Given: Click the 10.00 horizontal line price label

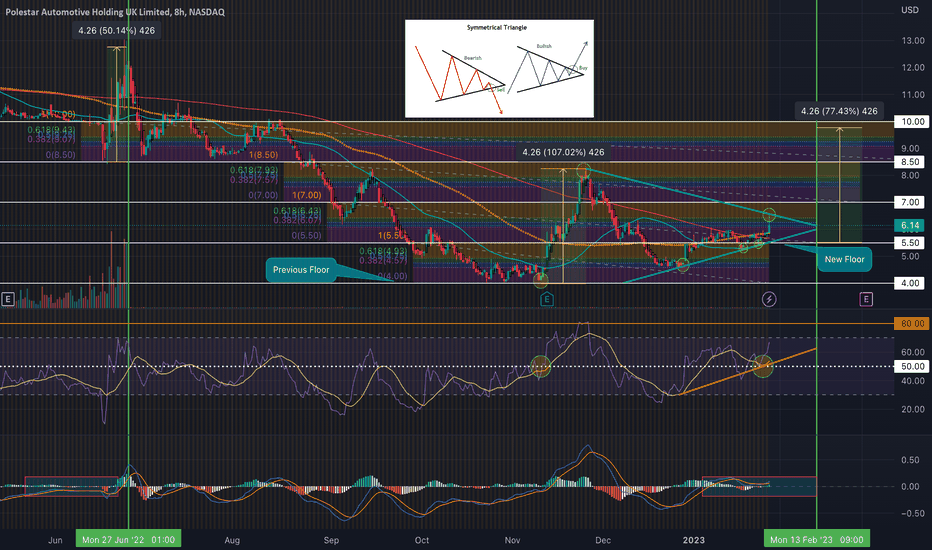Looking at the screenshot, I should coord(912,121).
